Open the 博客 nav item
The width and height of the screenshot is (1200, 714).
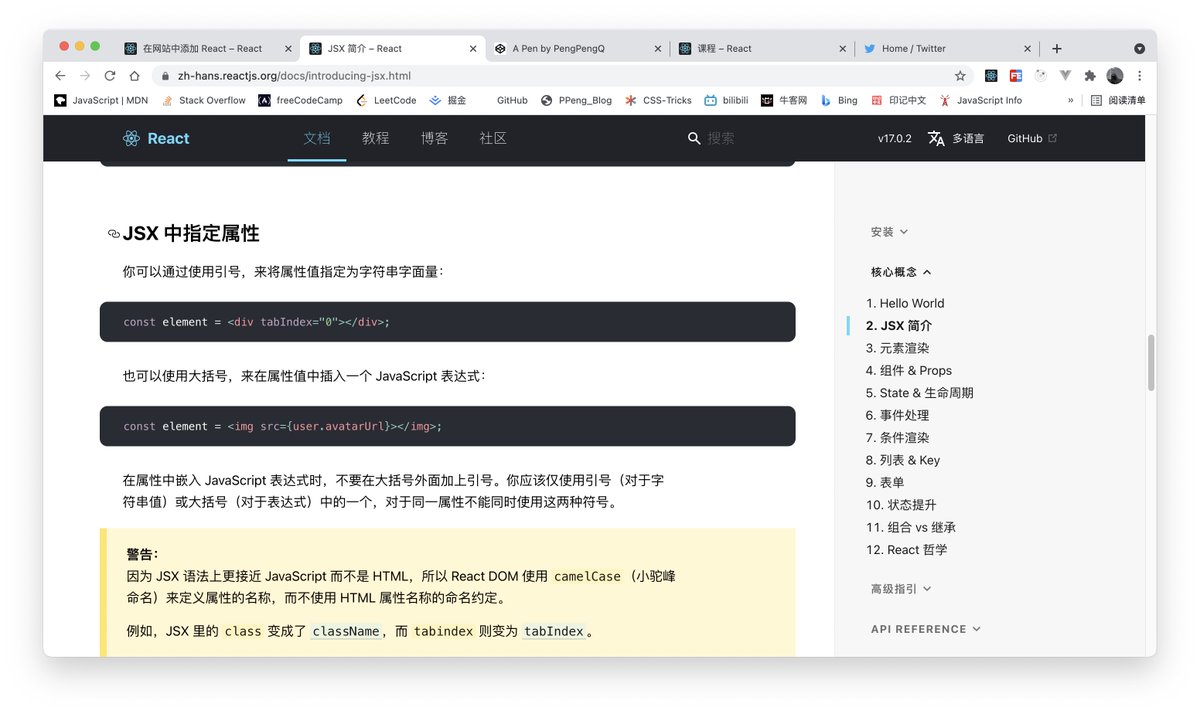[x=434, y=138]
